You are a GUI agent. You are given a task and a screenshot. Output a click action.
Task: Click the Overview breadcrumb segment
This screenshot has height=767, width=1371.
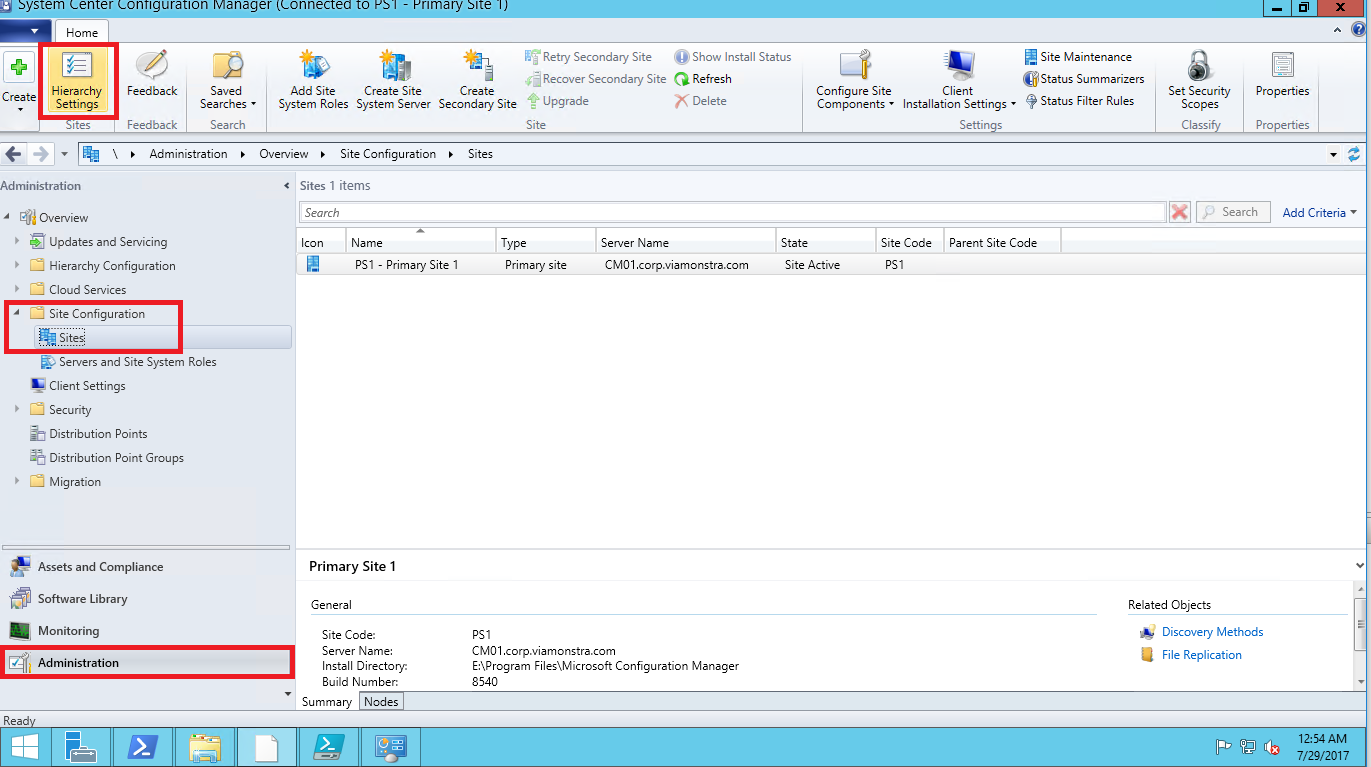[x=284, y=154]
